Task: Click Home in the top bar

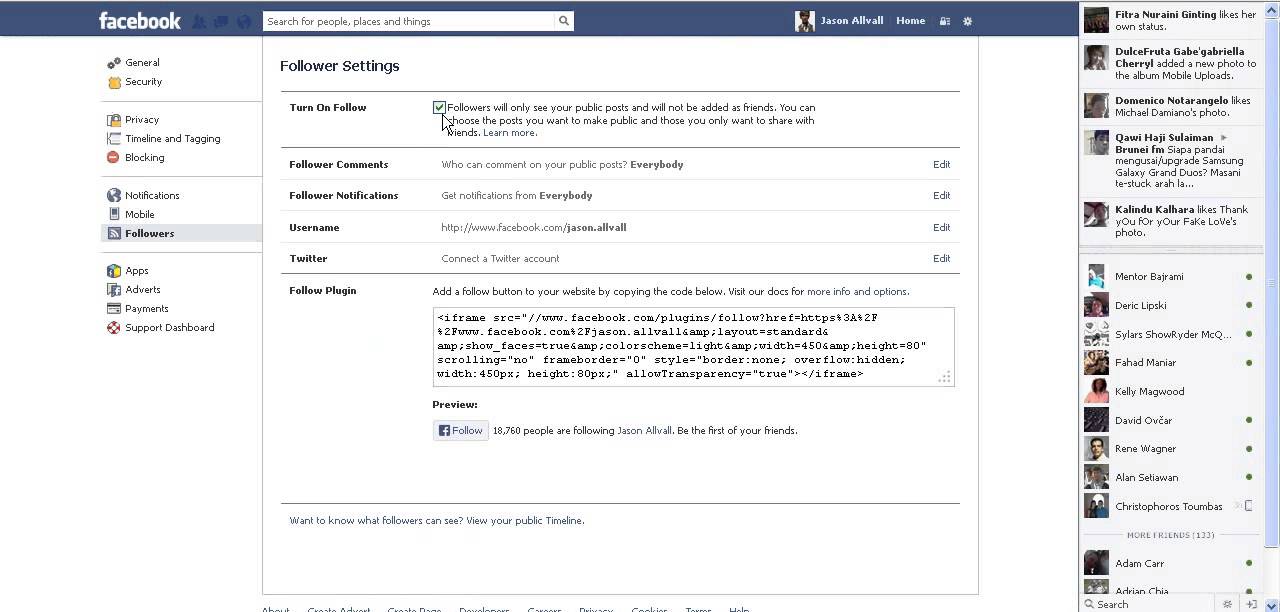Action: coord(910,21)
